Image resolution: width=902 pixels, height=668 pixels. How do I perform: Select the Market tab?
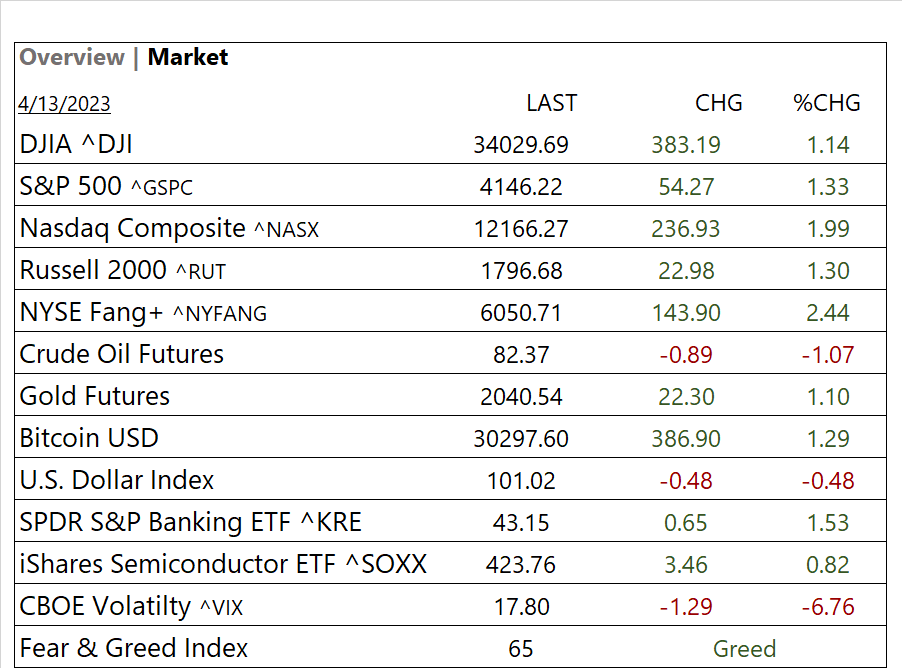tap(188, 58)
